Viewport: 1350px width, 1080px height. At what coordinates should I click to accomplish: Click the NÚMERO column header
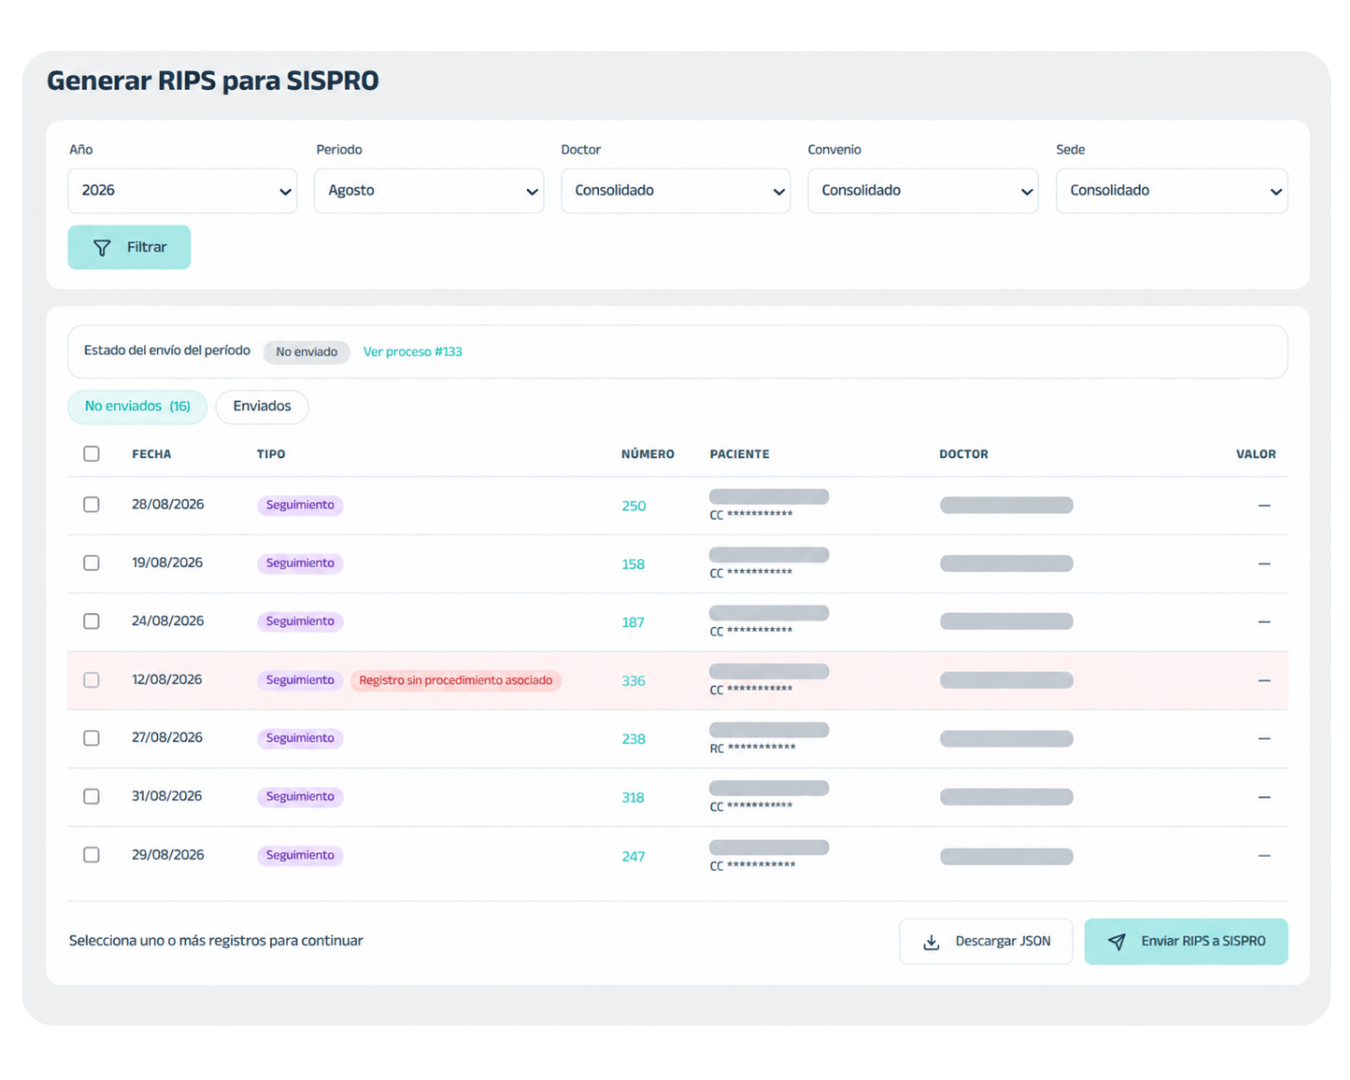[648, 454]
